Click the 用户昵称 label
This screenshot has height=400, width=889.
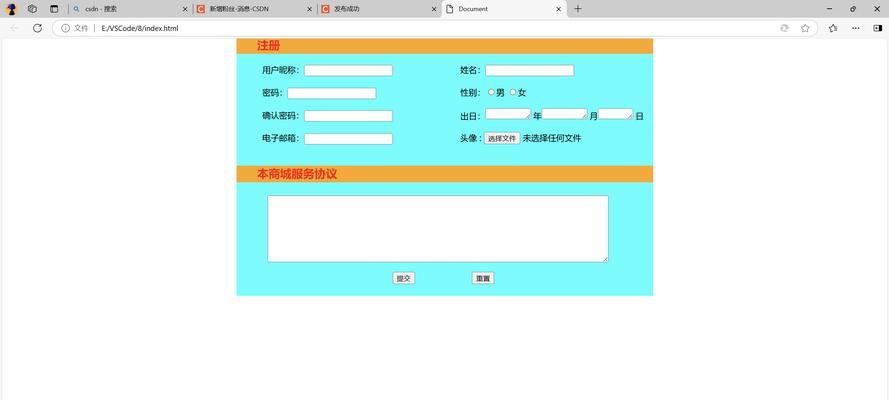(280, 70)
